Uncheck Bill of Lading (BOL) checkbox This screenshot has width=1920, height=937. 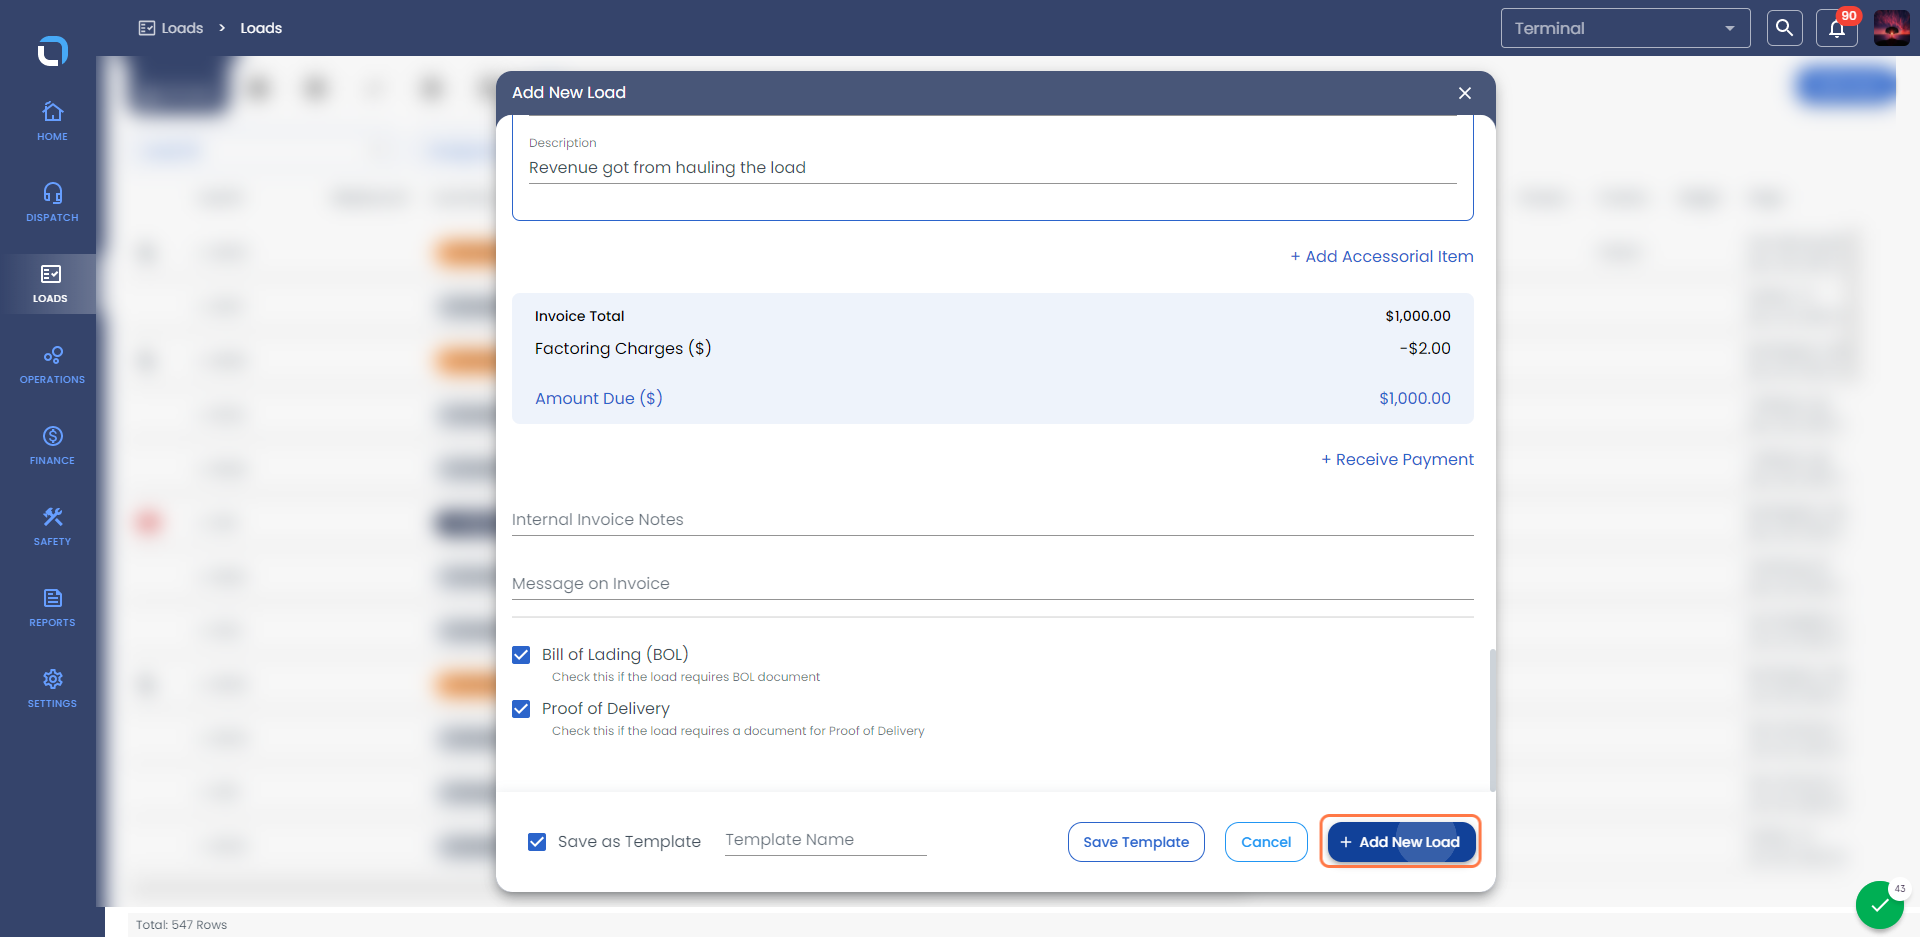pyautogui.click(x=521, y=655)
